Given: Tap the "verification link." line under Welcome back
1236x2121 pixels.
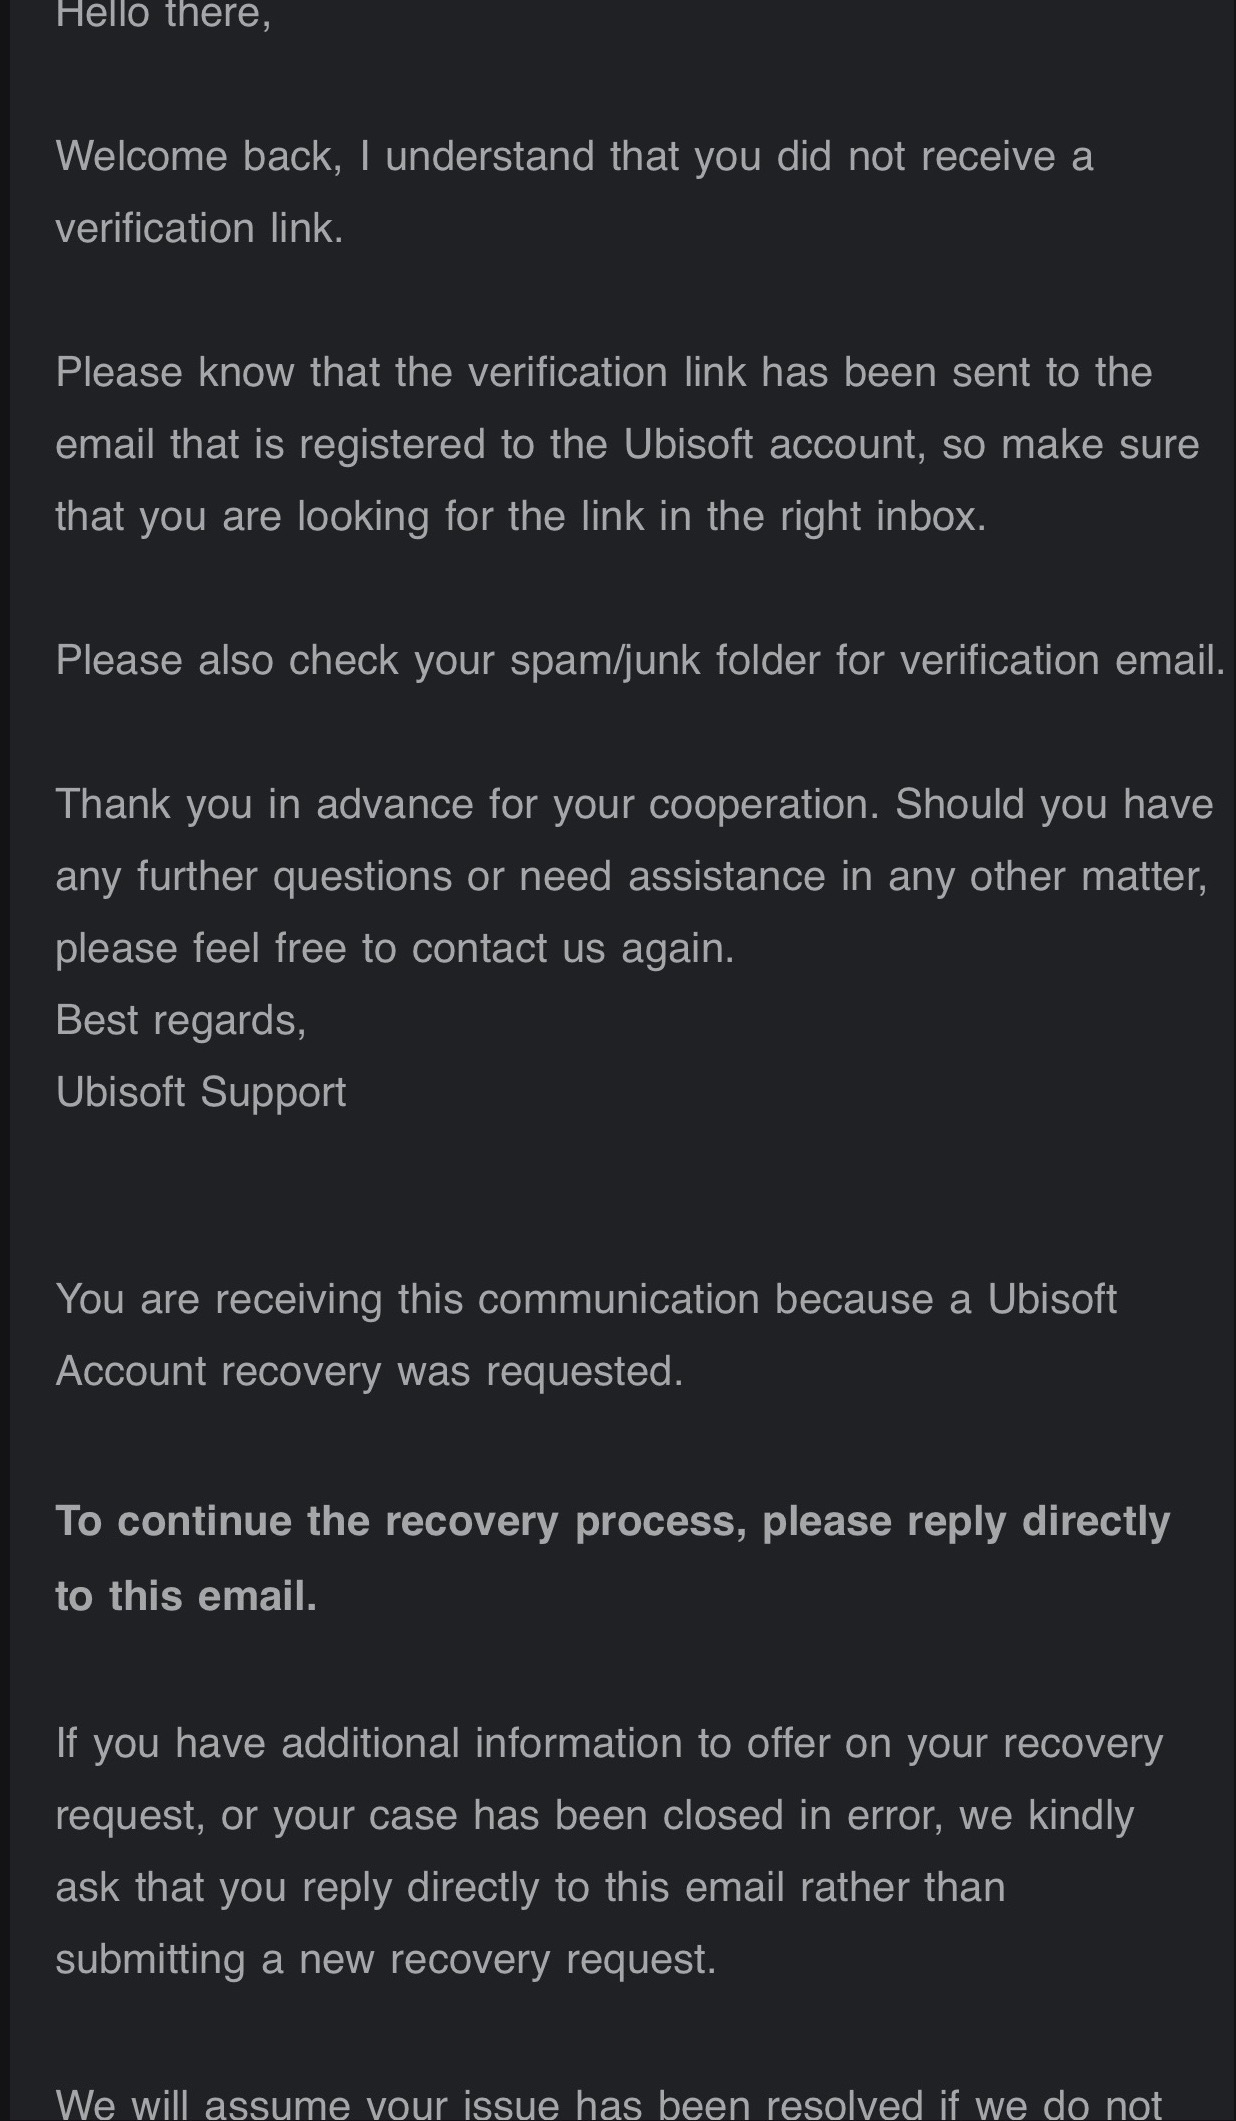Looking at the screenshot, I should point(199,228).
